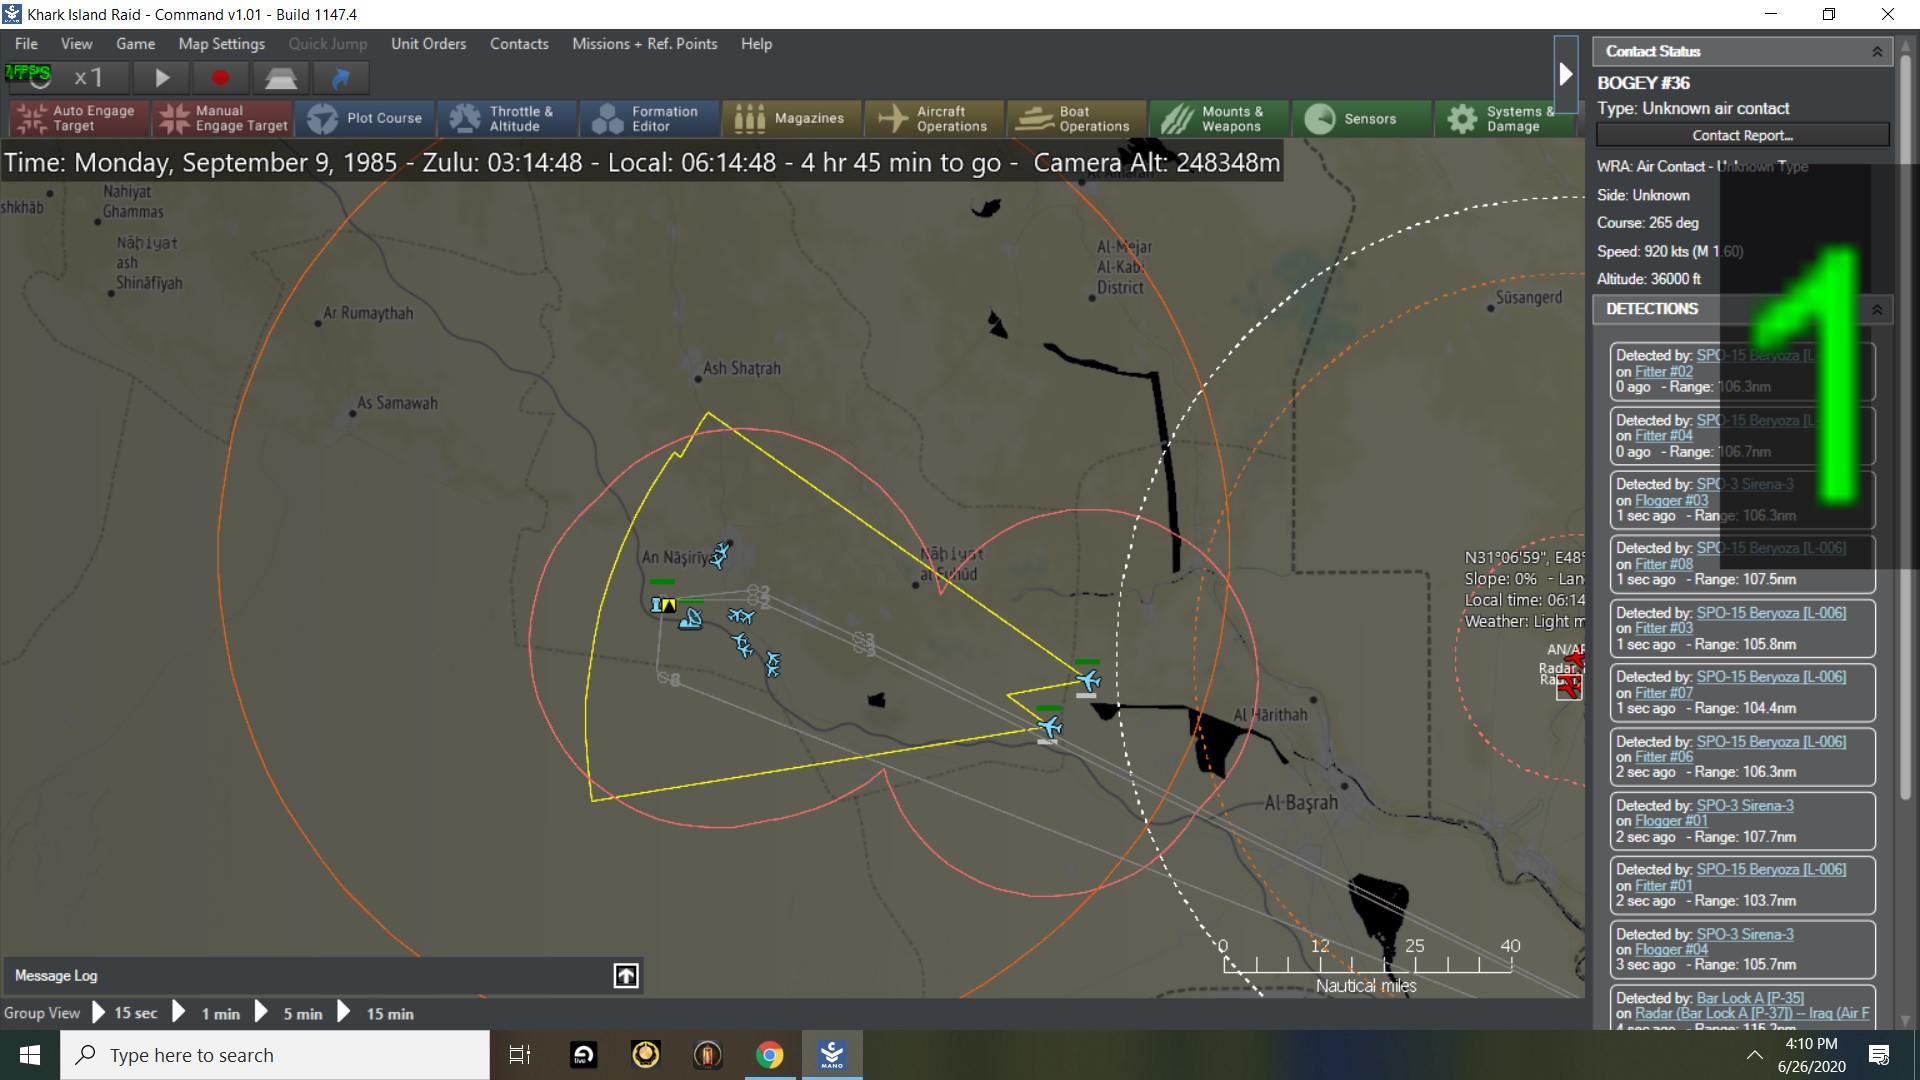Expand the Message Log panel
This screenshot has height=1080, width=1920.
[x=626, y=976]
